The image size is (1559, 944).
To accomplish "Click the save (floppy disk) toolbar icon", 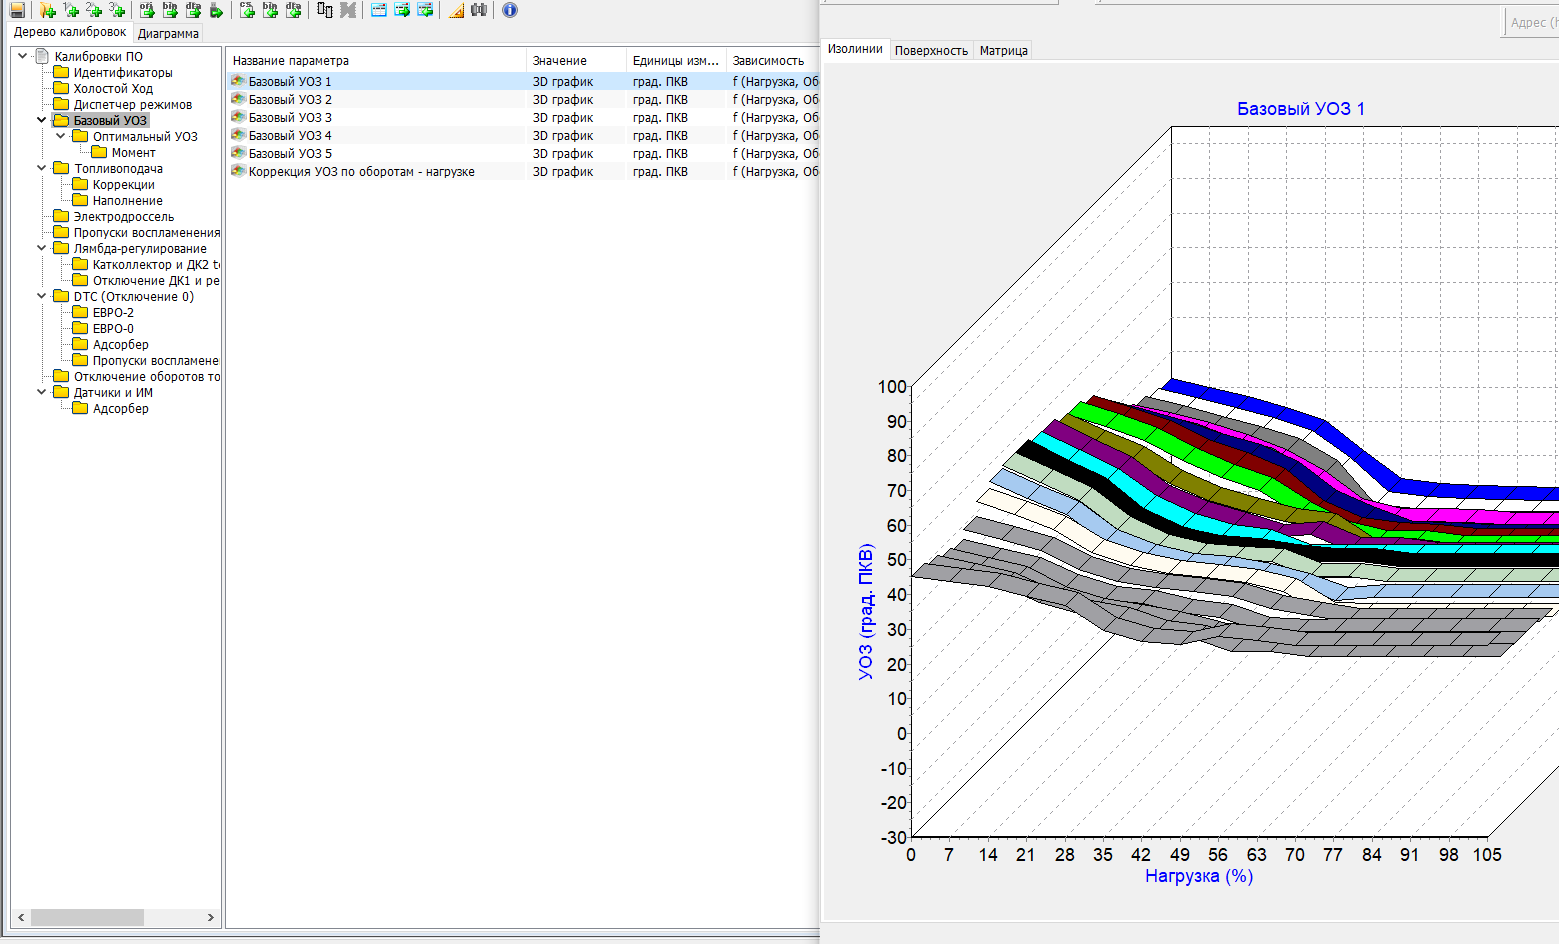I will point(17,10).
